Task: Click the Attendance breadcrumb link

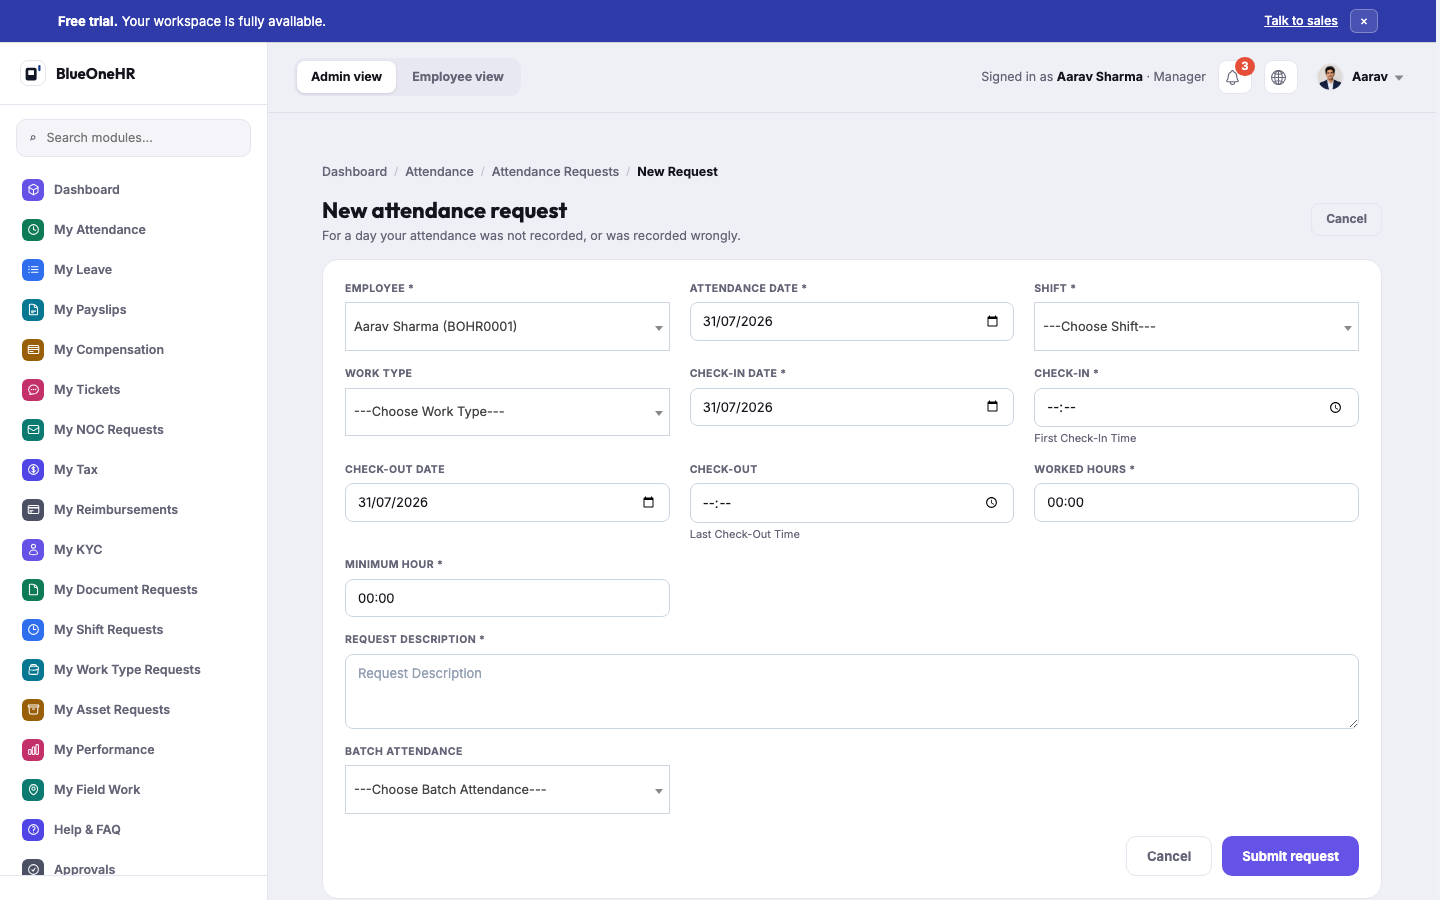Action: coord(439,172)
